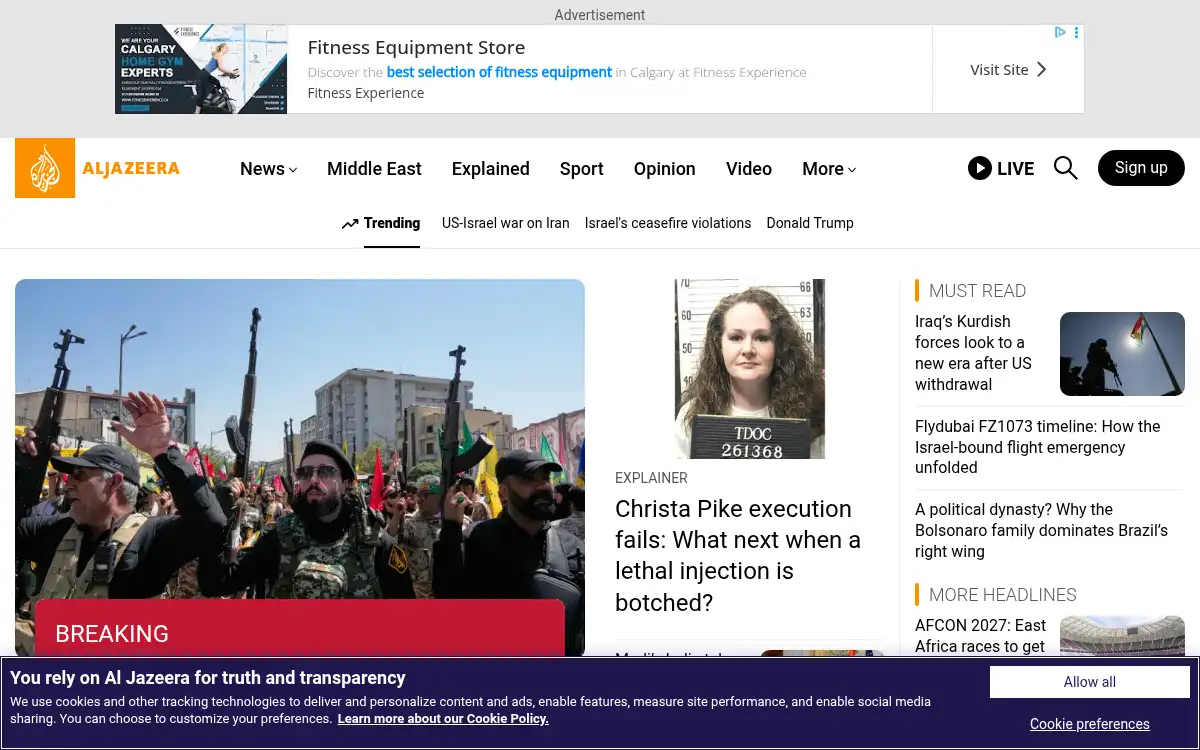The width and height of the screenshot is (1200, 750).
Task: Open the search magnifier icon
Action: pyautogui.click(x=1066, y=168)
